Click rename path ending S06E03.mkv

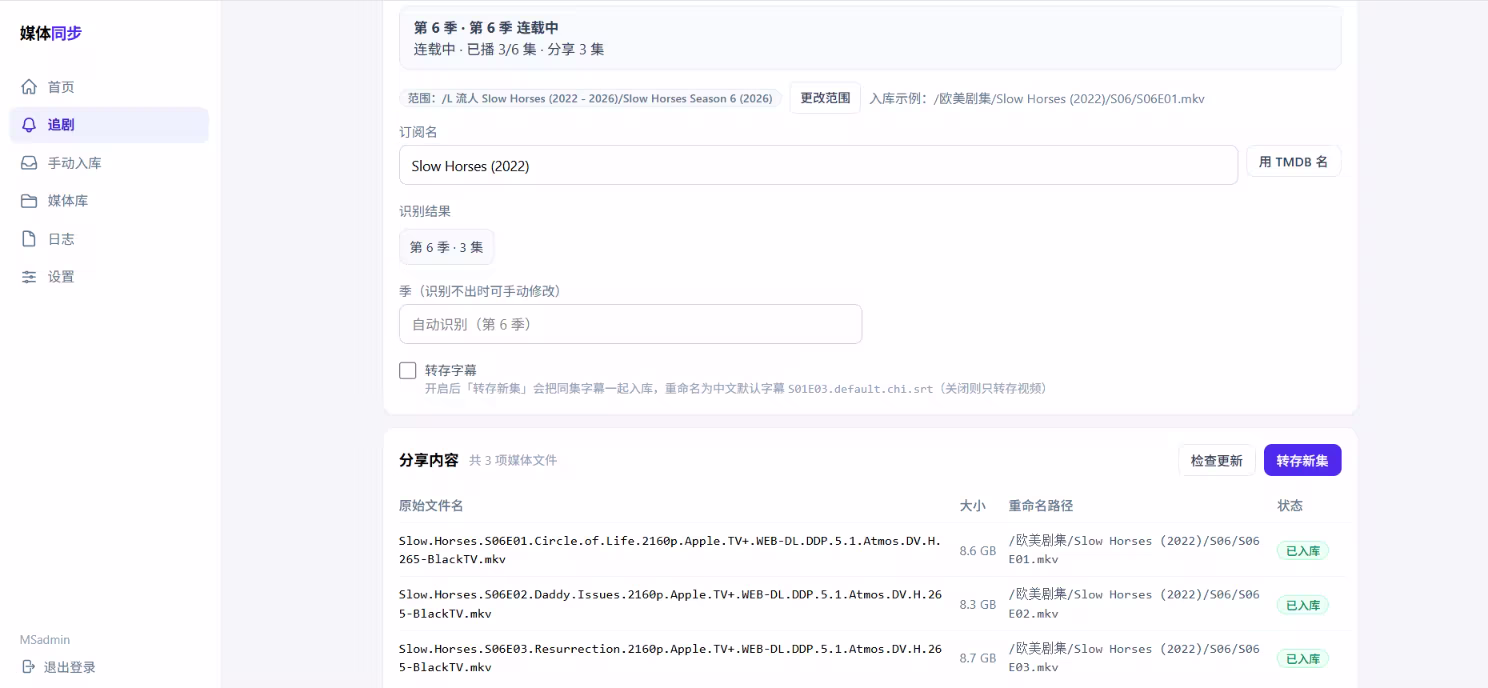click(1134, 658)
